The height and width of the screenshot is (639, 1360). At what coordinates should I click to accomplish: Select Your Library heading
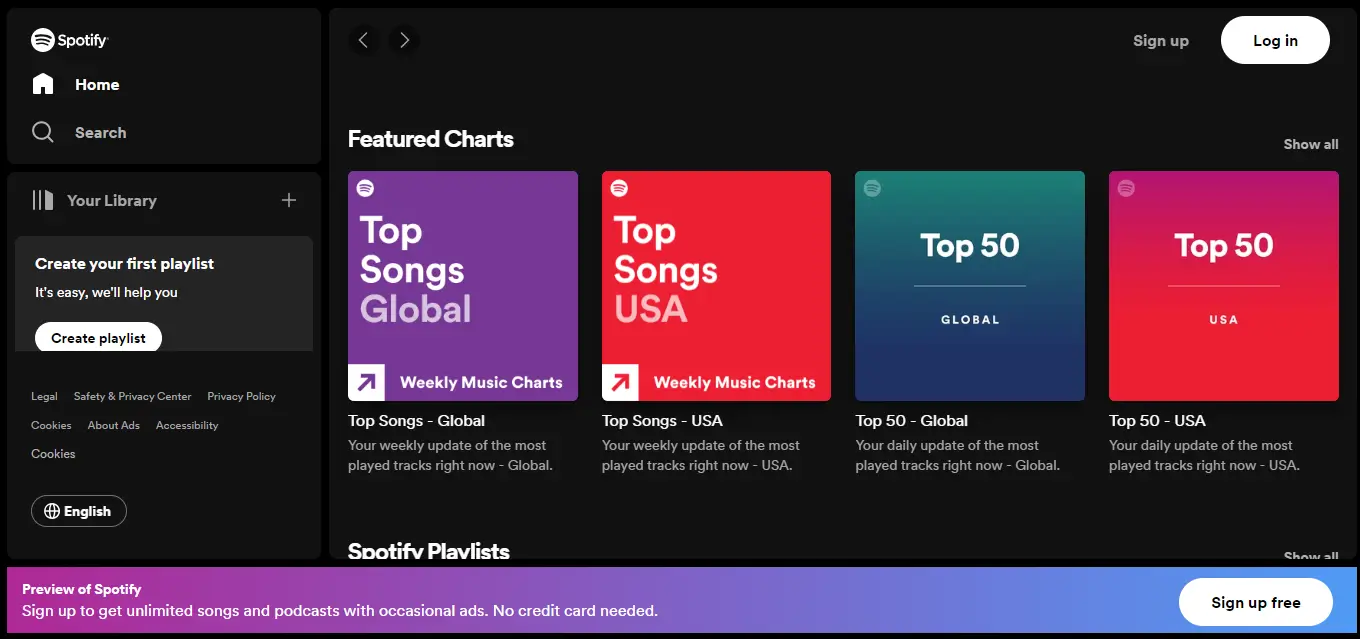point(112,200)
